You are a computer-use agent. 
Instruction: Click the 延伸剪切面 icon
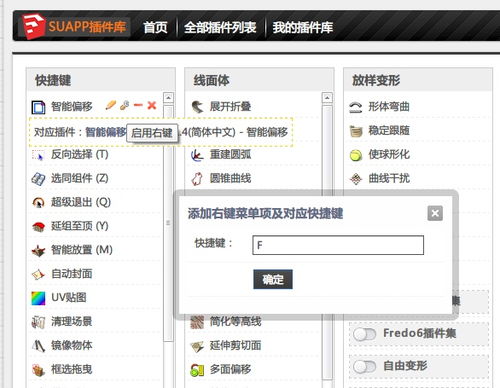click(x=197, y=347)
